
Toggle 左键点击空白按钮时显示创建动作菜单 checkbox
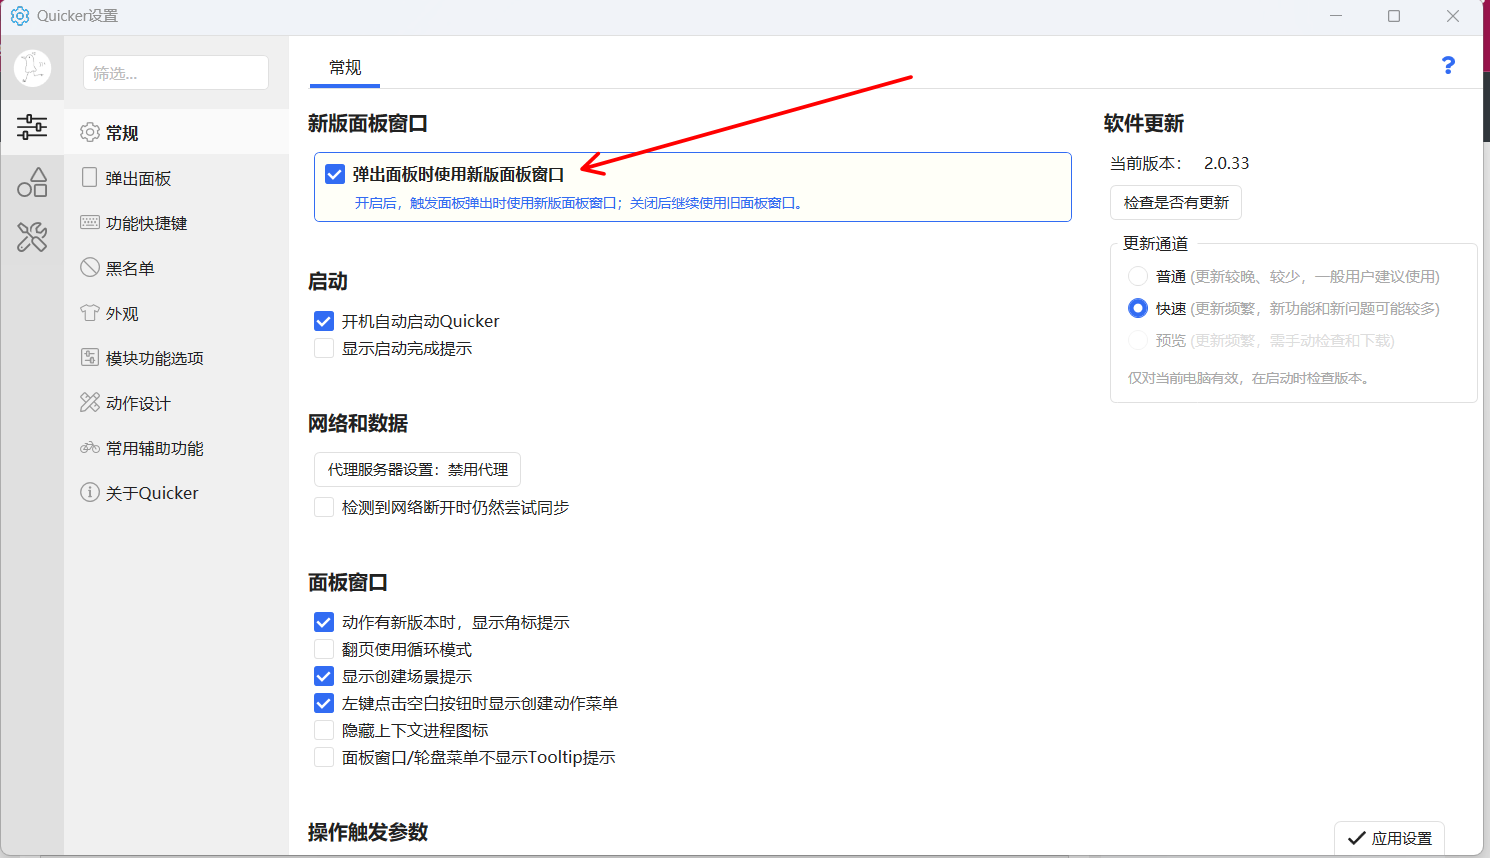click(324, 703)
